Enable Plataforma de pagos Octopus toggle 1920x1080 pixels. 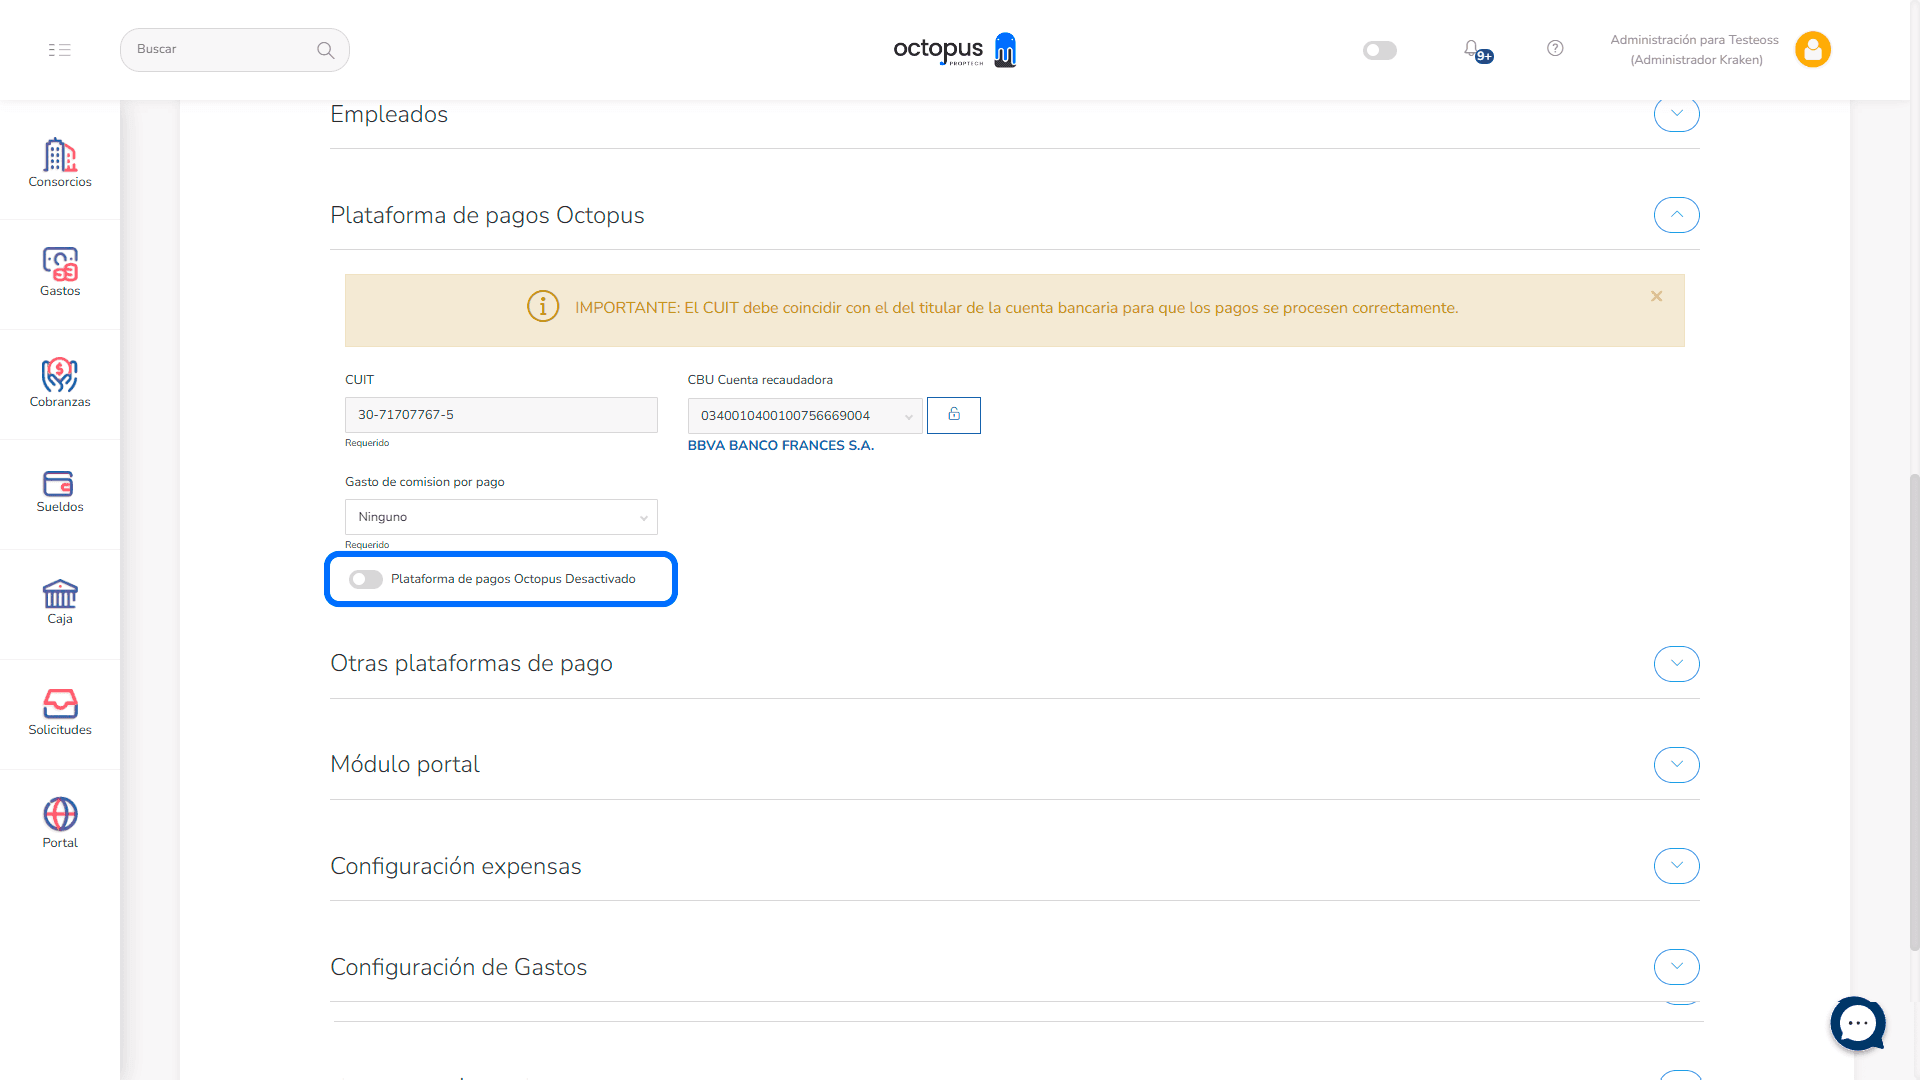click(366, 579)
